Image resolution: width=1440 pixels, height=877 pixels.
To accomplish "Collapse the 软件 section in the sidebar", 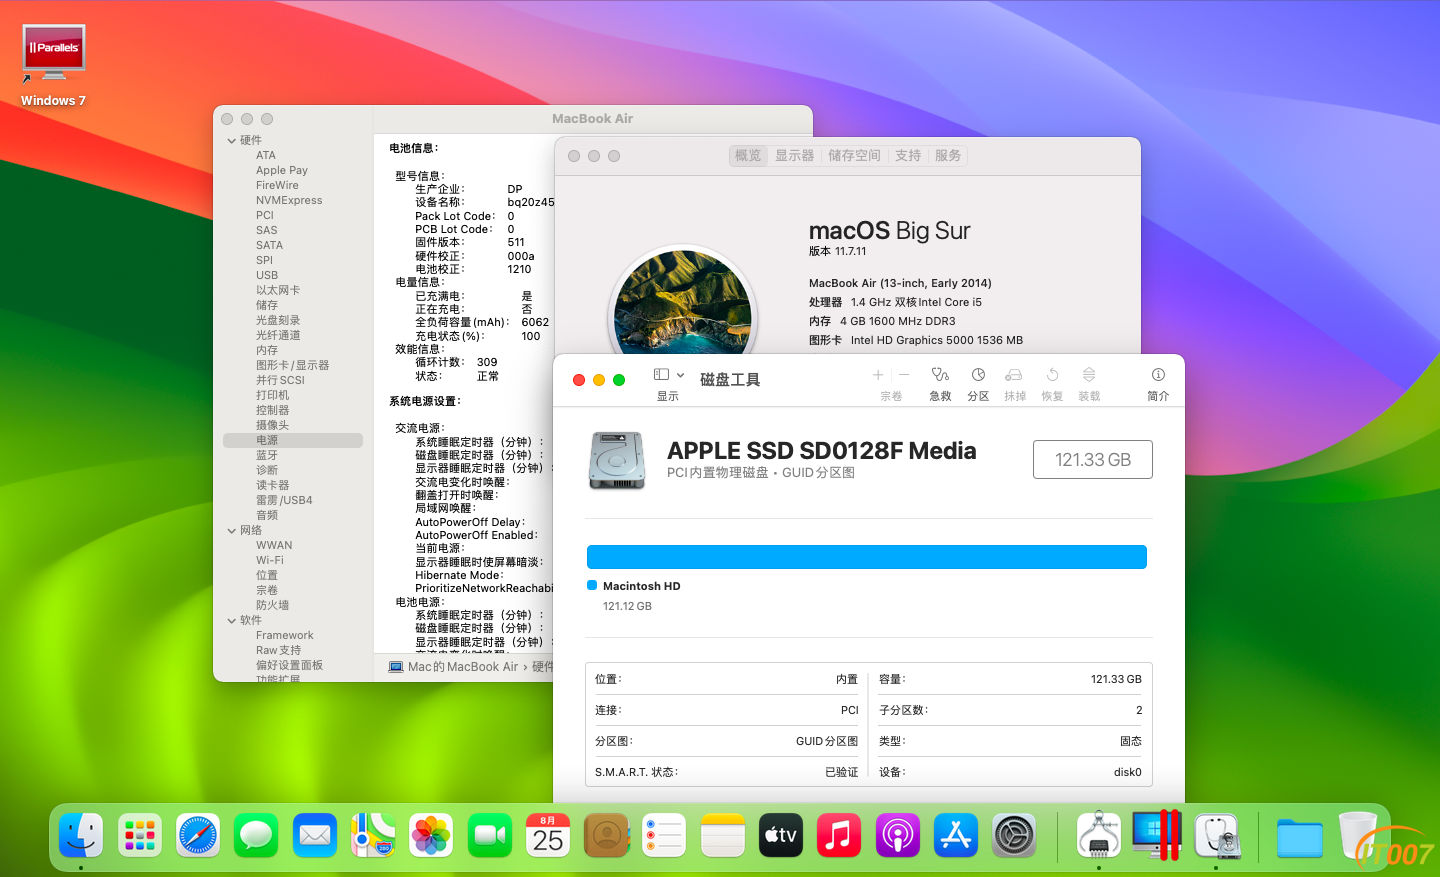I will point(232,621).
